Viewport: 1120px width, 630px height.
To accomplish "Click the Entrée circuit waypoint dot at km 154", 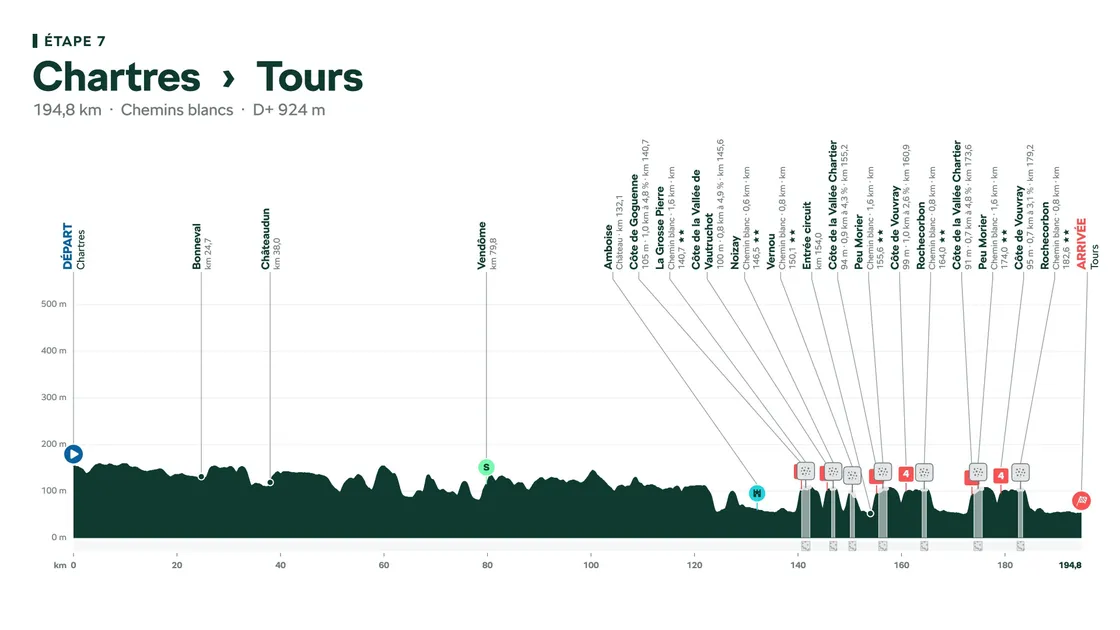I will (870, 513).
